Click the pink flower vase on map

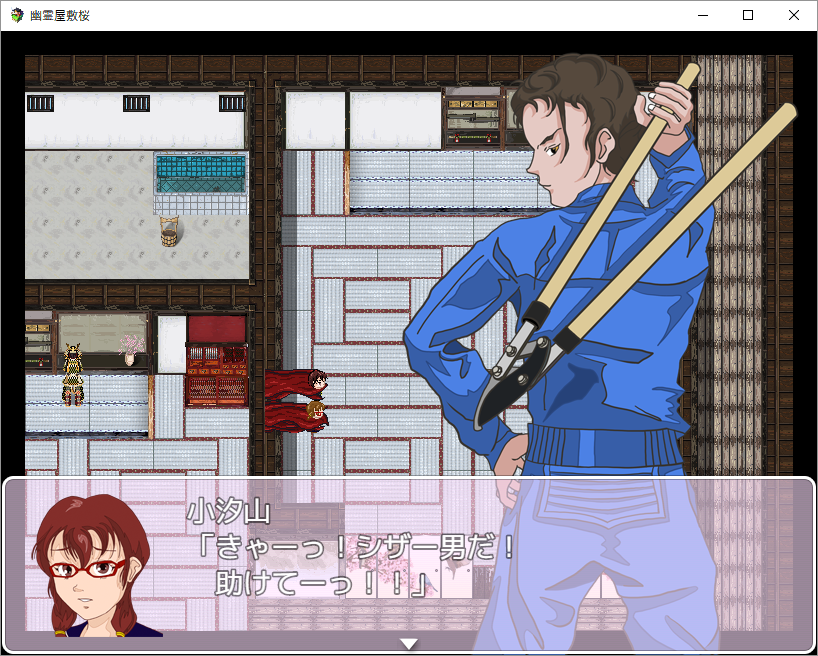pyautogui.click(x=129, y=350)
